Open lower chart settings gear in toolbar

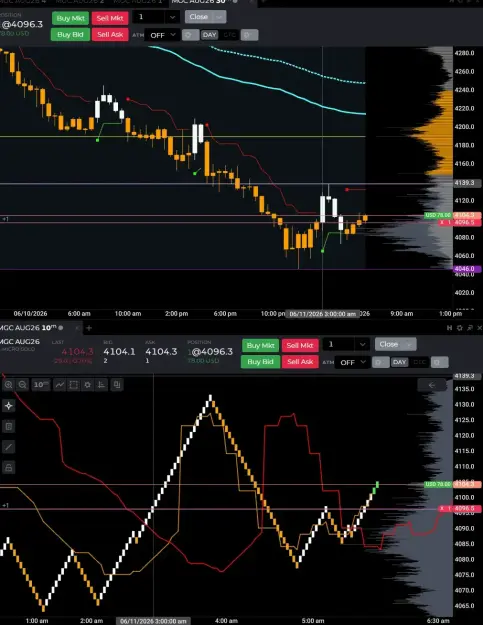(88, 385)
